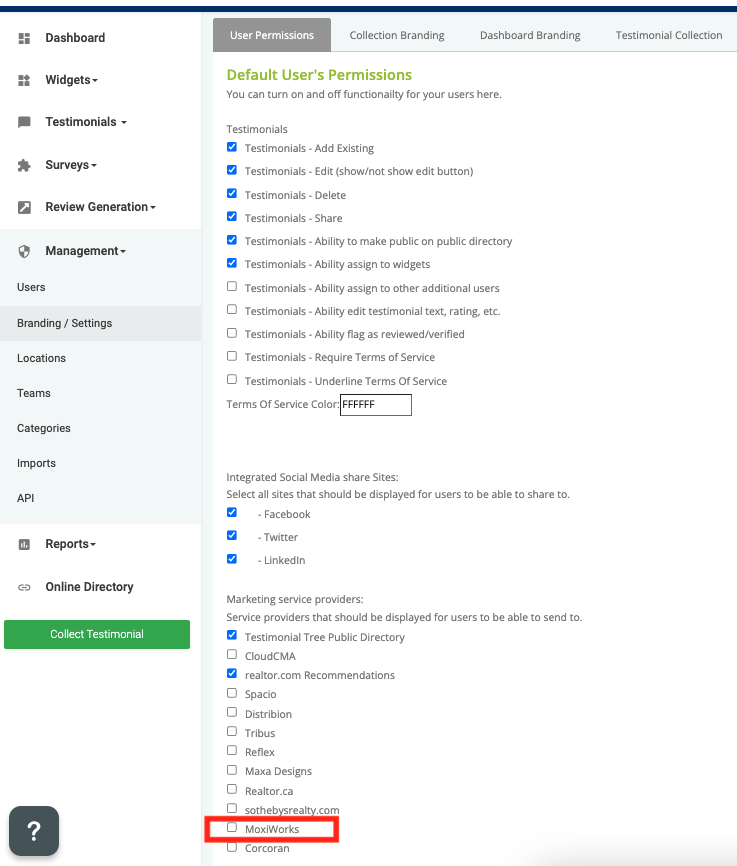Expand the Surveys submenu
This screenshot has height=866, width=737.
(x=71, y=165)
